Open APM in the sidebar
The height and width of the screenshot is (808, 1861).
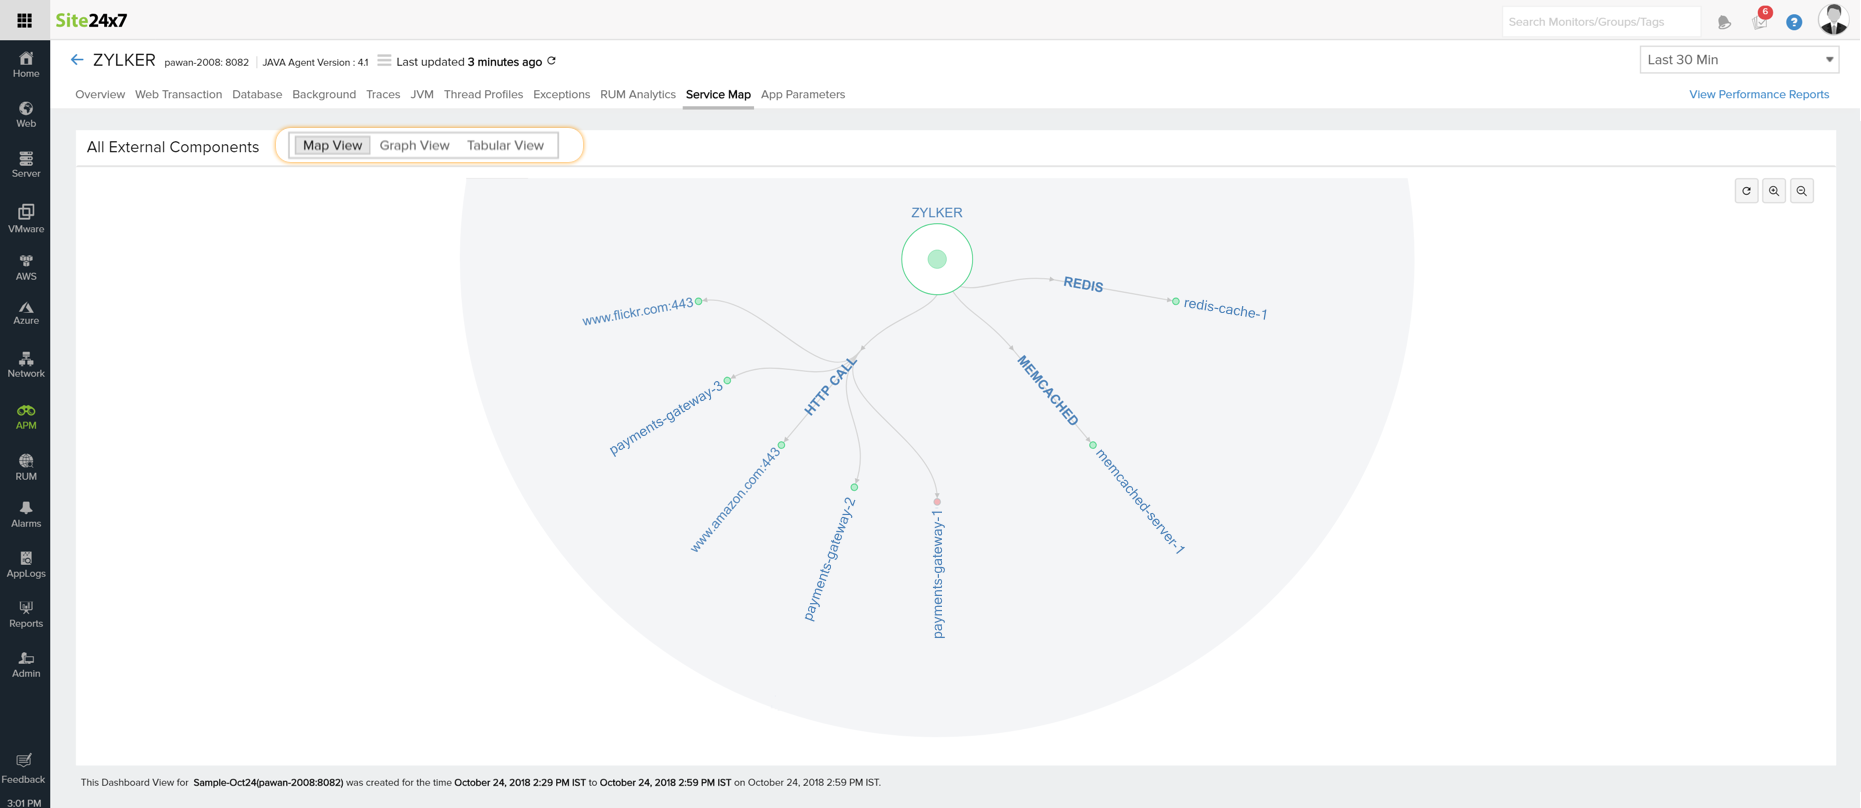[26, 416]
